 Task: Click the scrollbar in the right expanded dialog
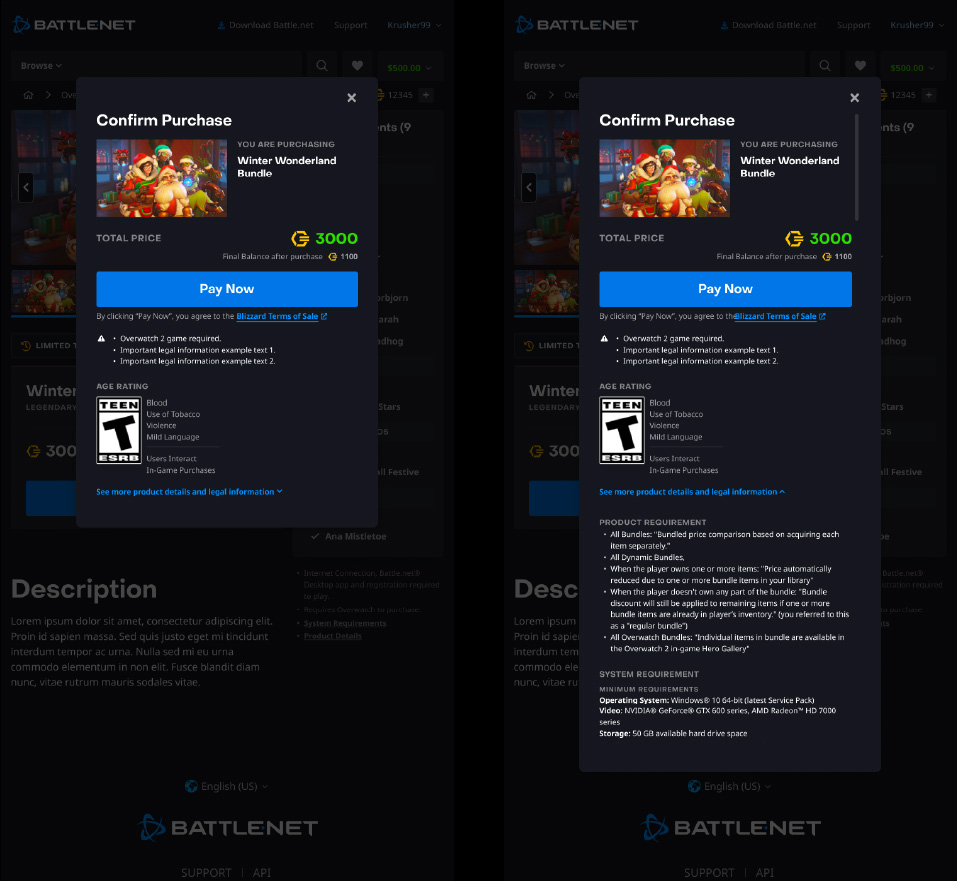[x=857, y=167]
